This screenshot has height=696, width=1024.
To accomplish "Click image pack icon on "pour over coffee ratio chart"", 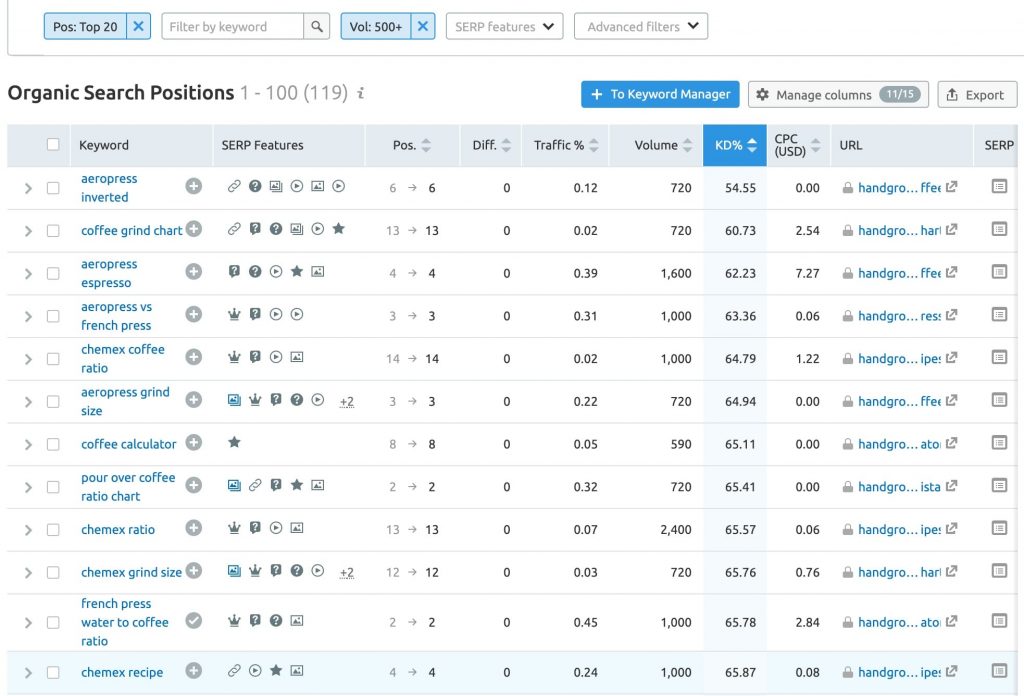I will tap(234, 487).
